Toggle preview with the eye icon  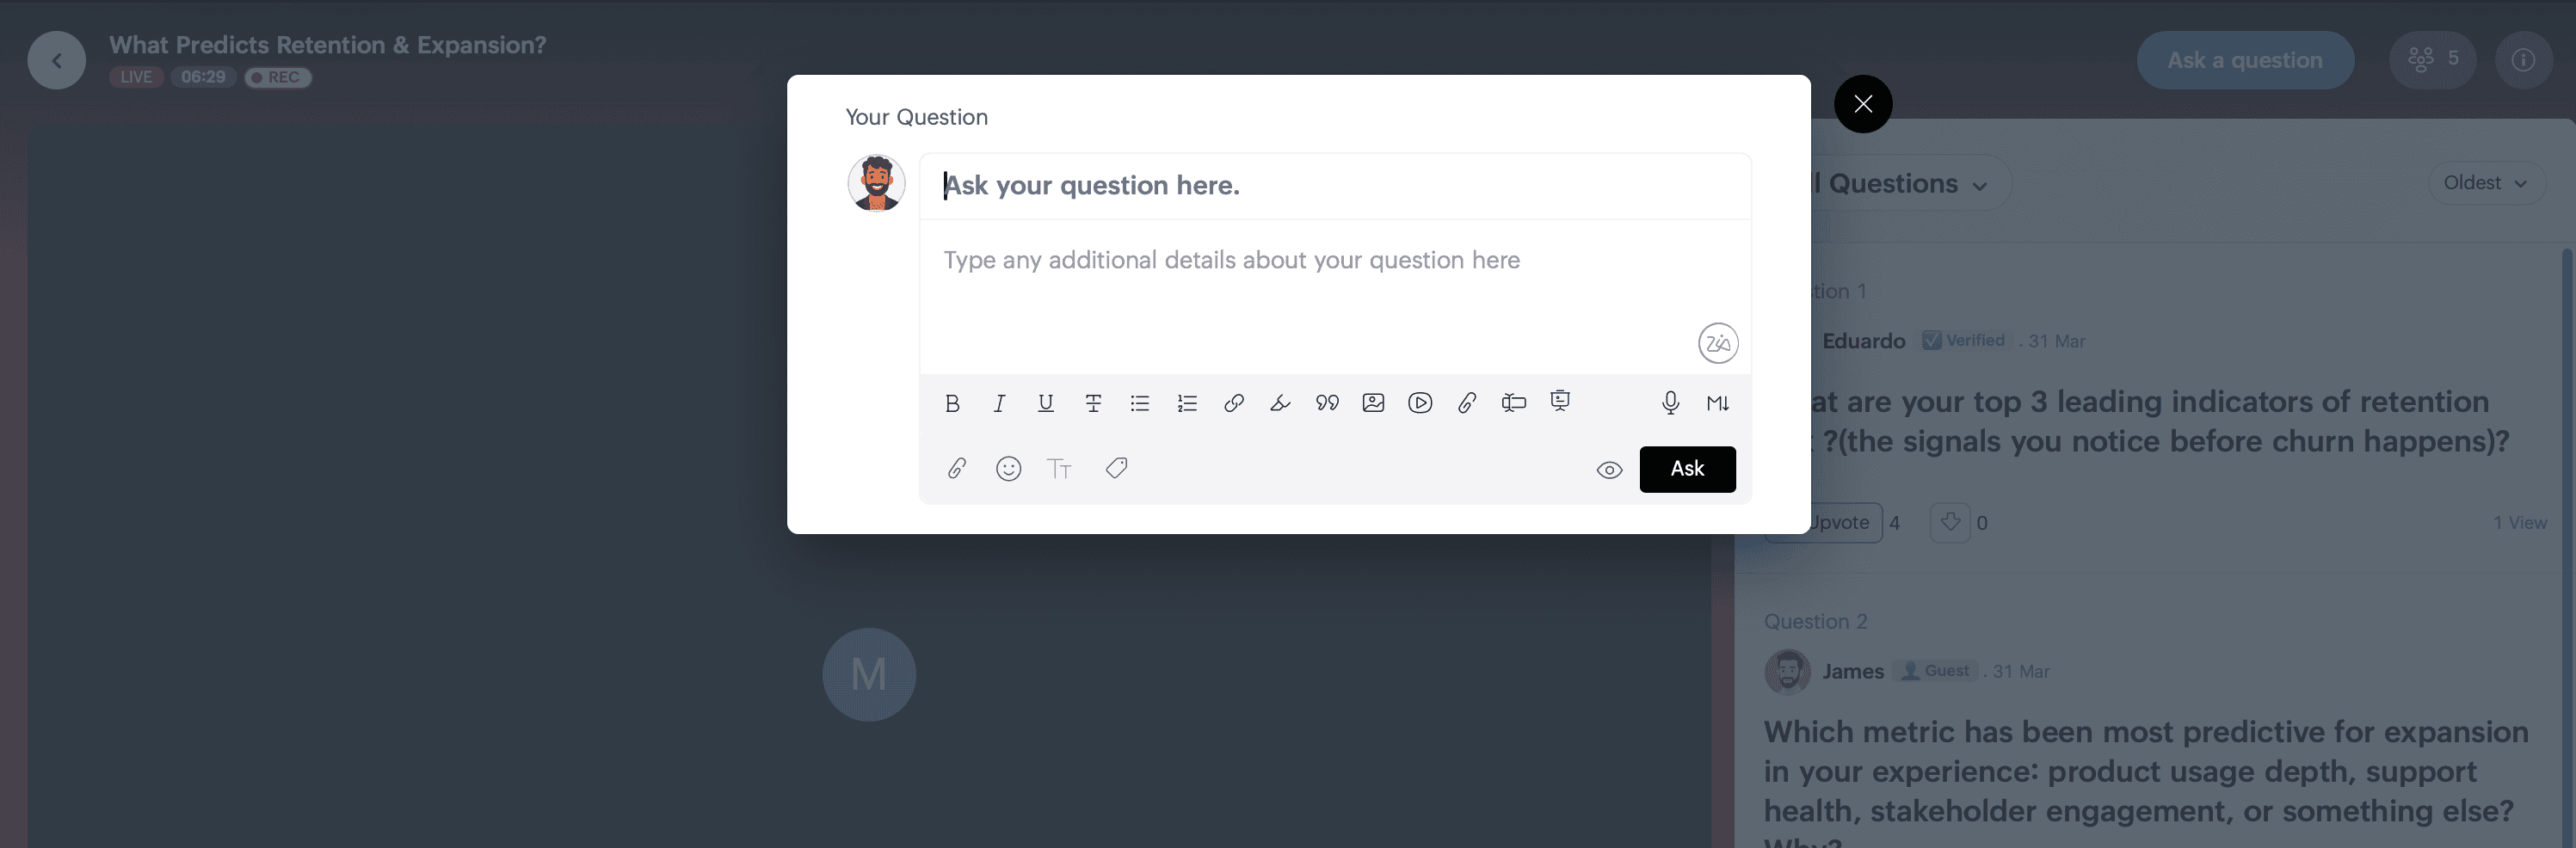pos(1609,470)
